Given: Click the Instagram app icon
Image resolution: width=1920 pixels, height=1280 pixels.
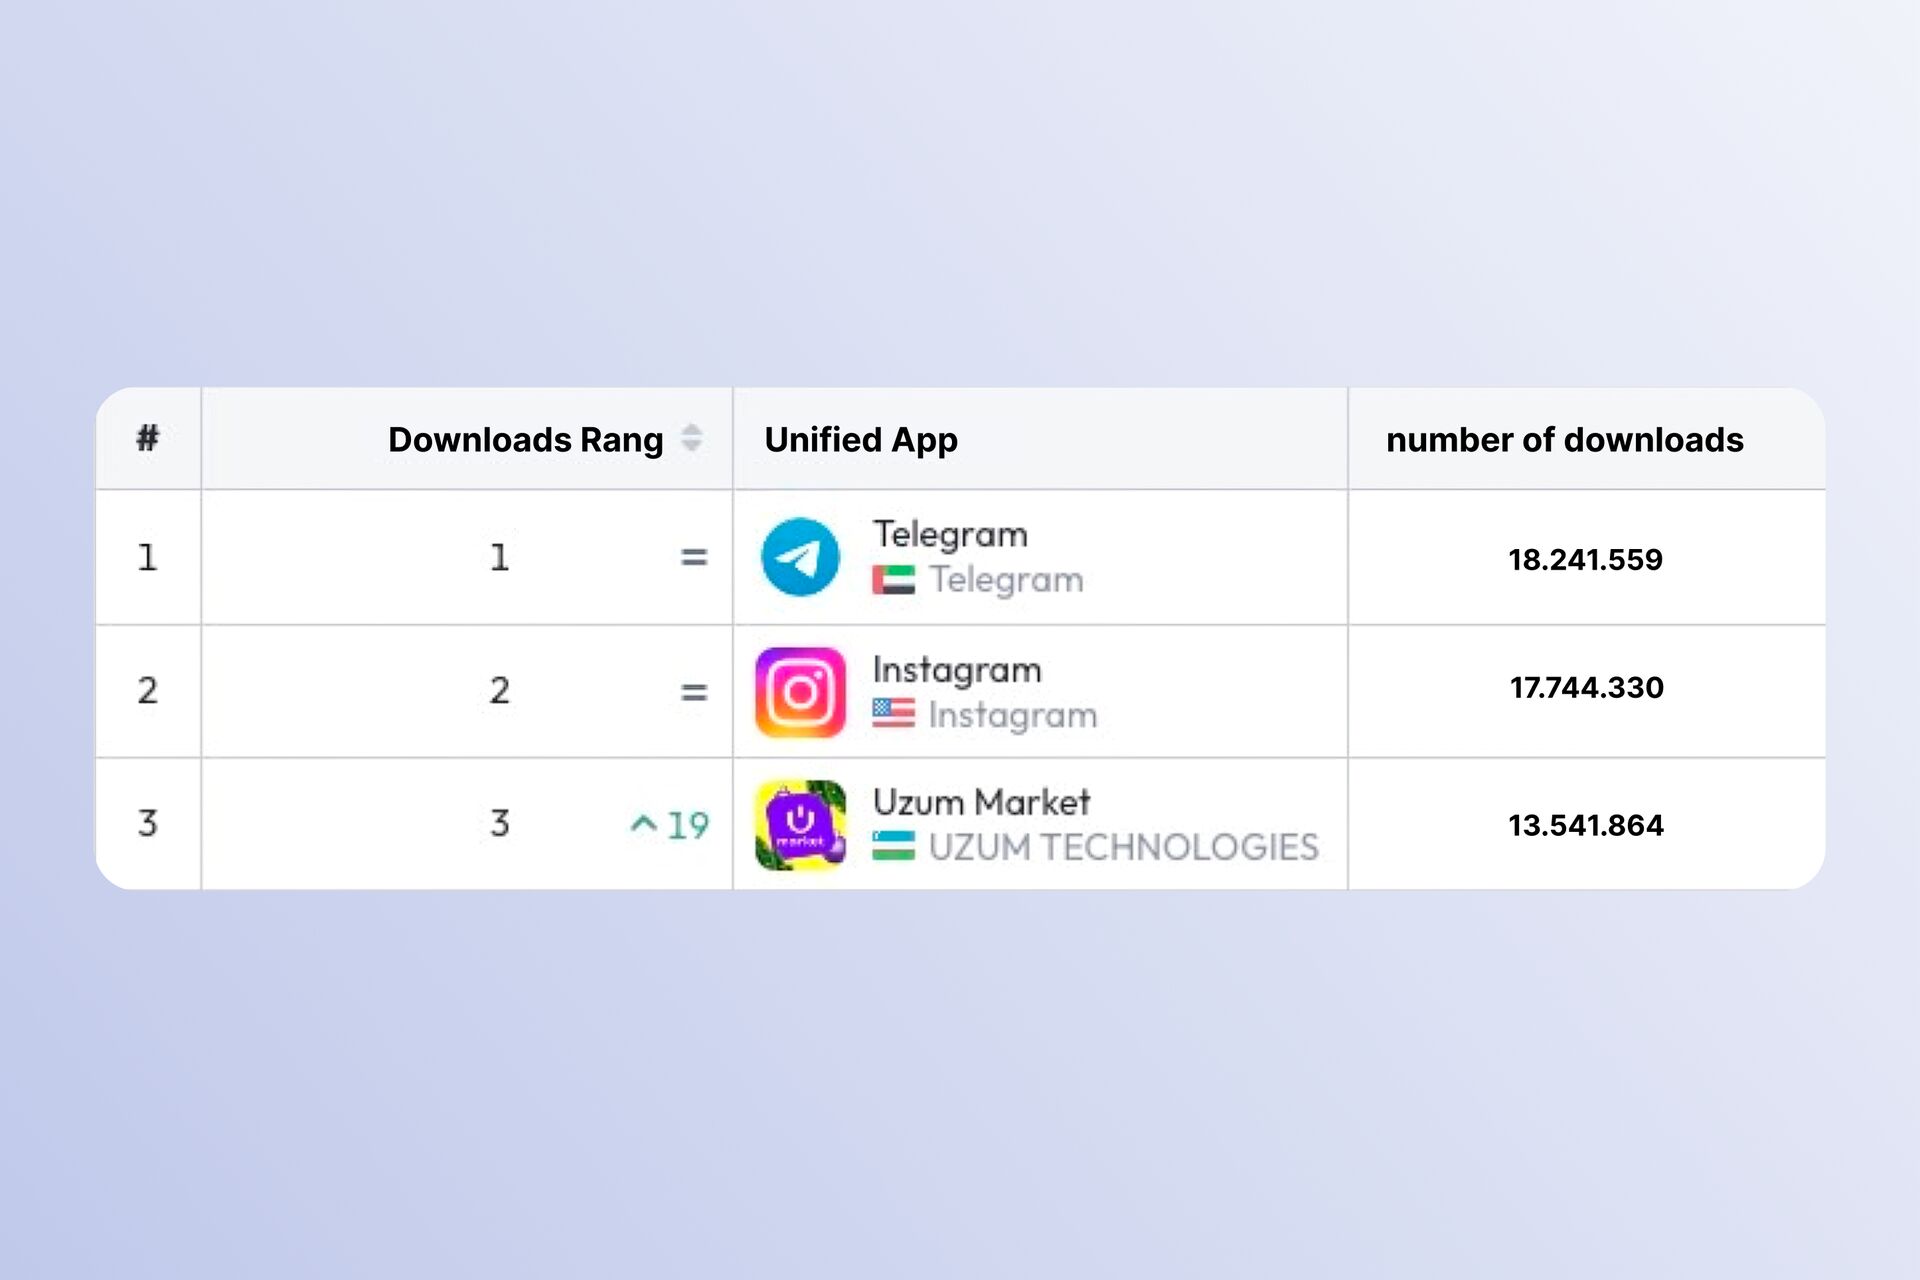Looking at the screenshot, I should click(800, 692).
